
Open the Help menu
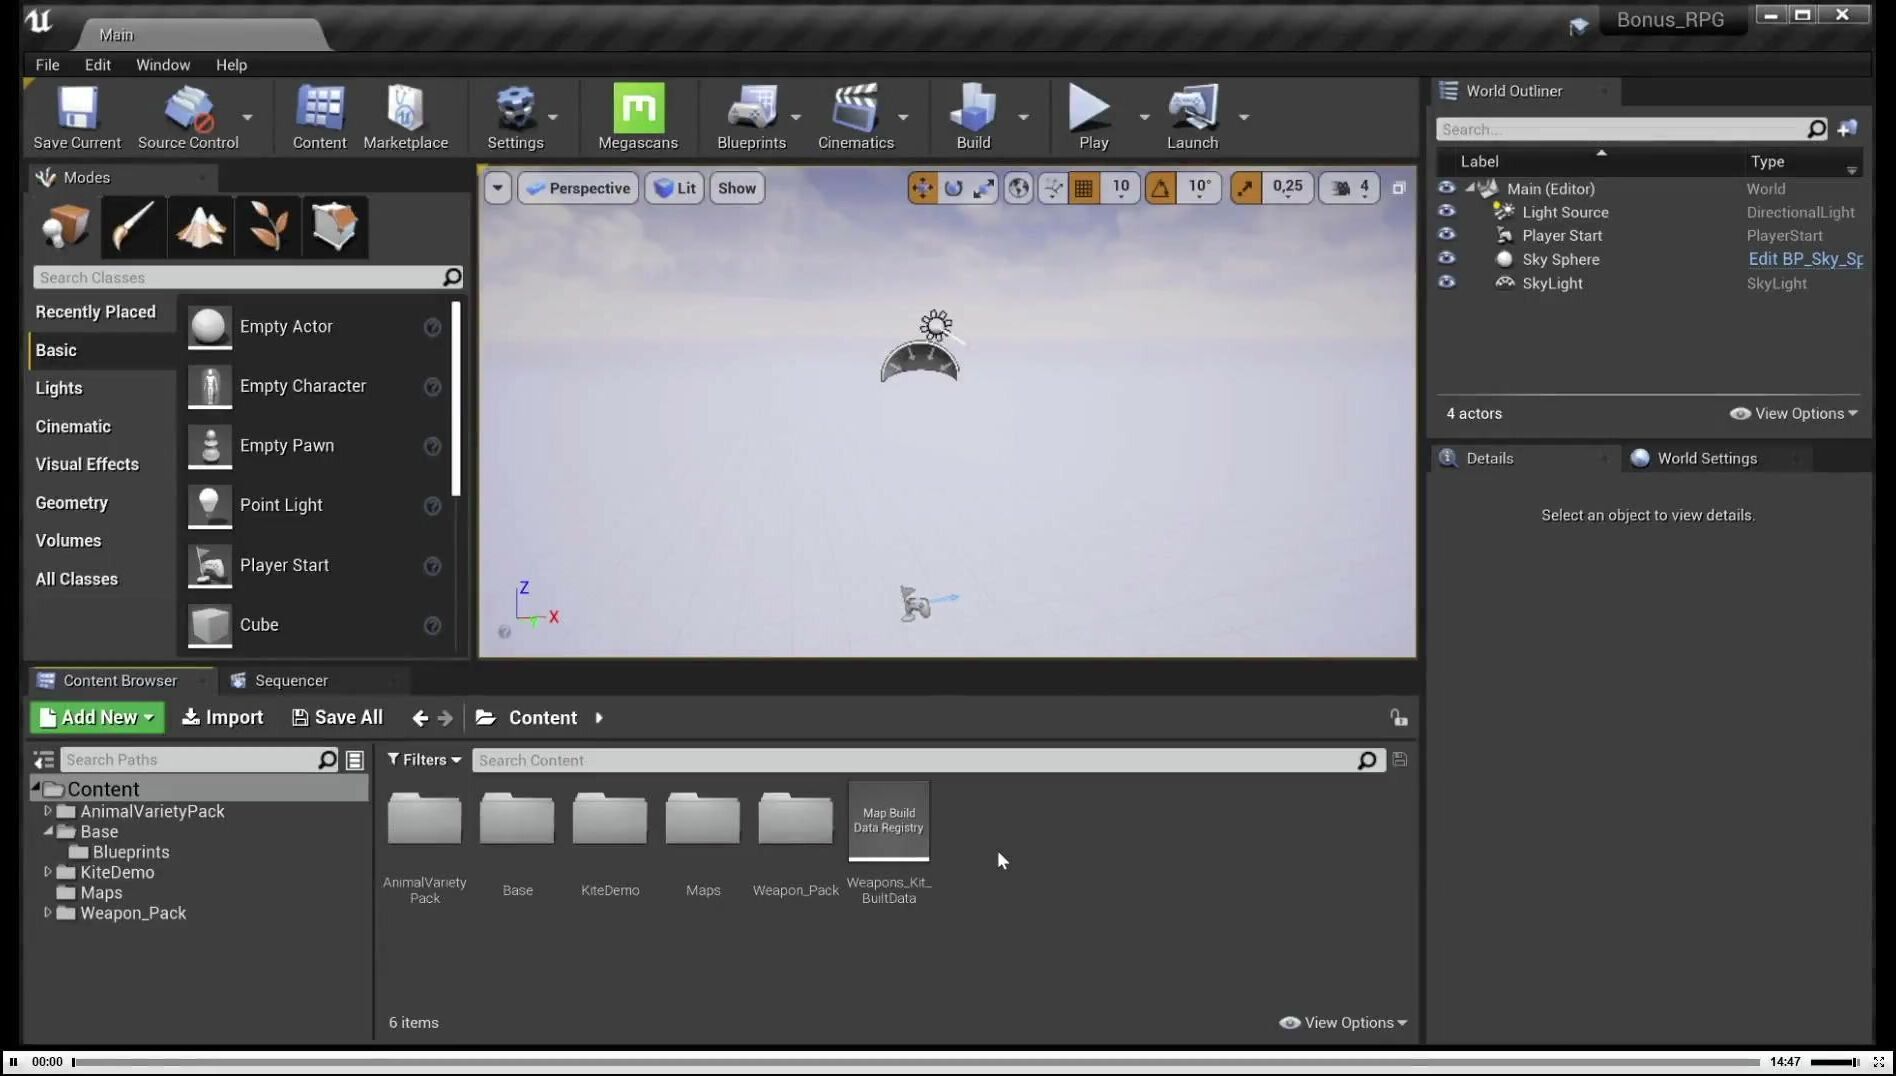[x=231, y=64]
